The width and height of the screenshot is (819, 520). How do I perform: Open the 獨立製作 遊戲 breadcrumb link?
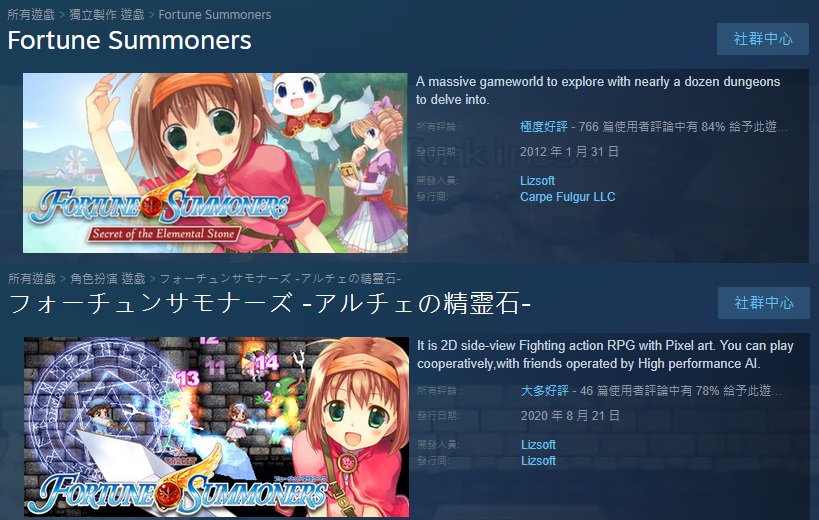click(107, 15)
